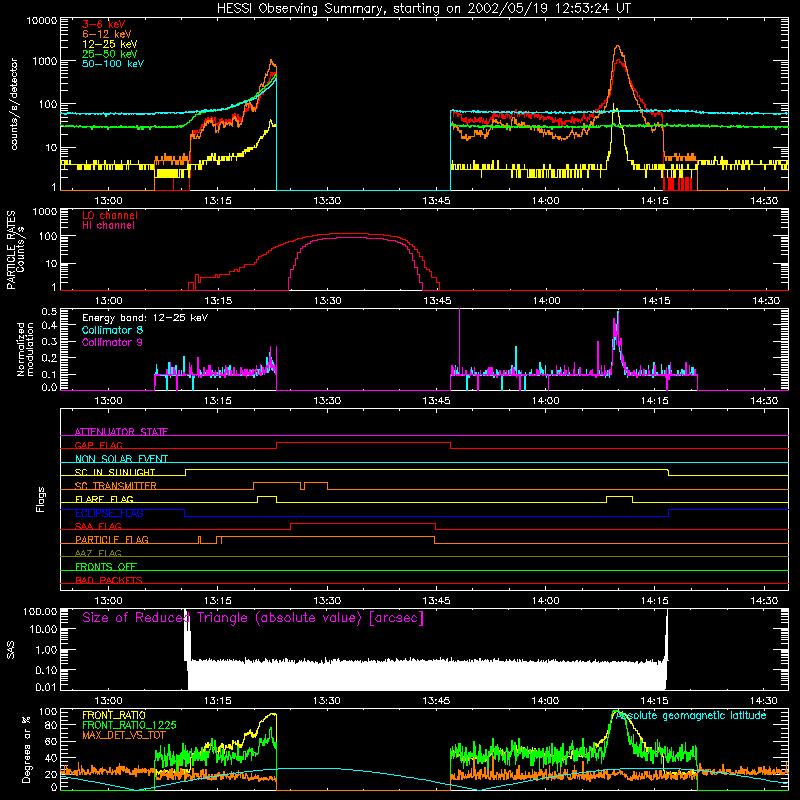Click the 13:45 tick under the SAS panel
The width and height of the screenshot is (800, 800).
436,701
